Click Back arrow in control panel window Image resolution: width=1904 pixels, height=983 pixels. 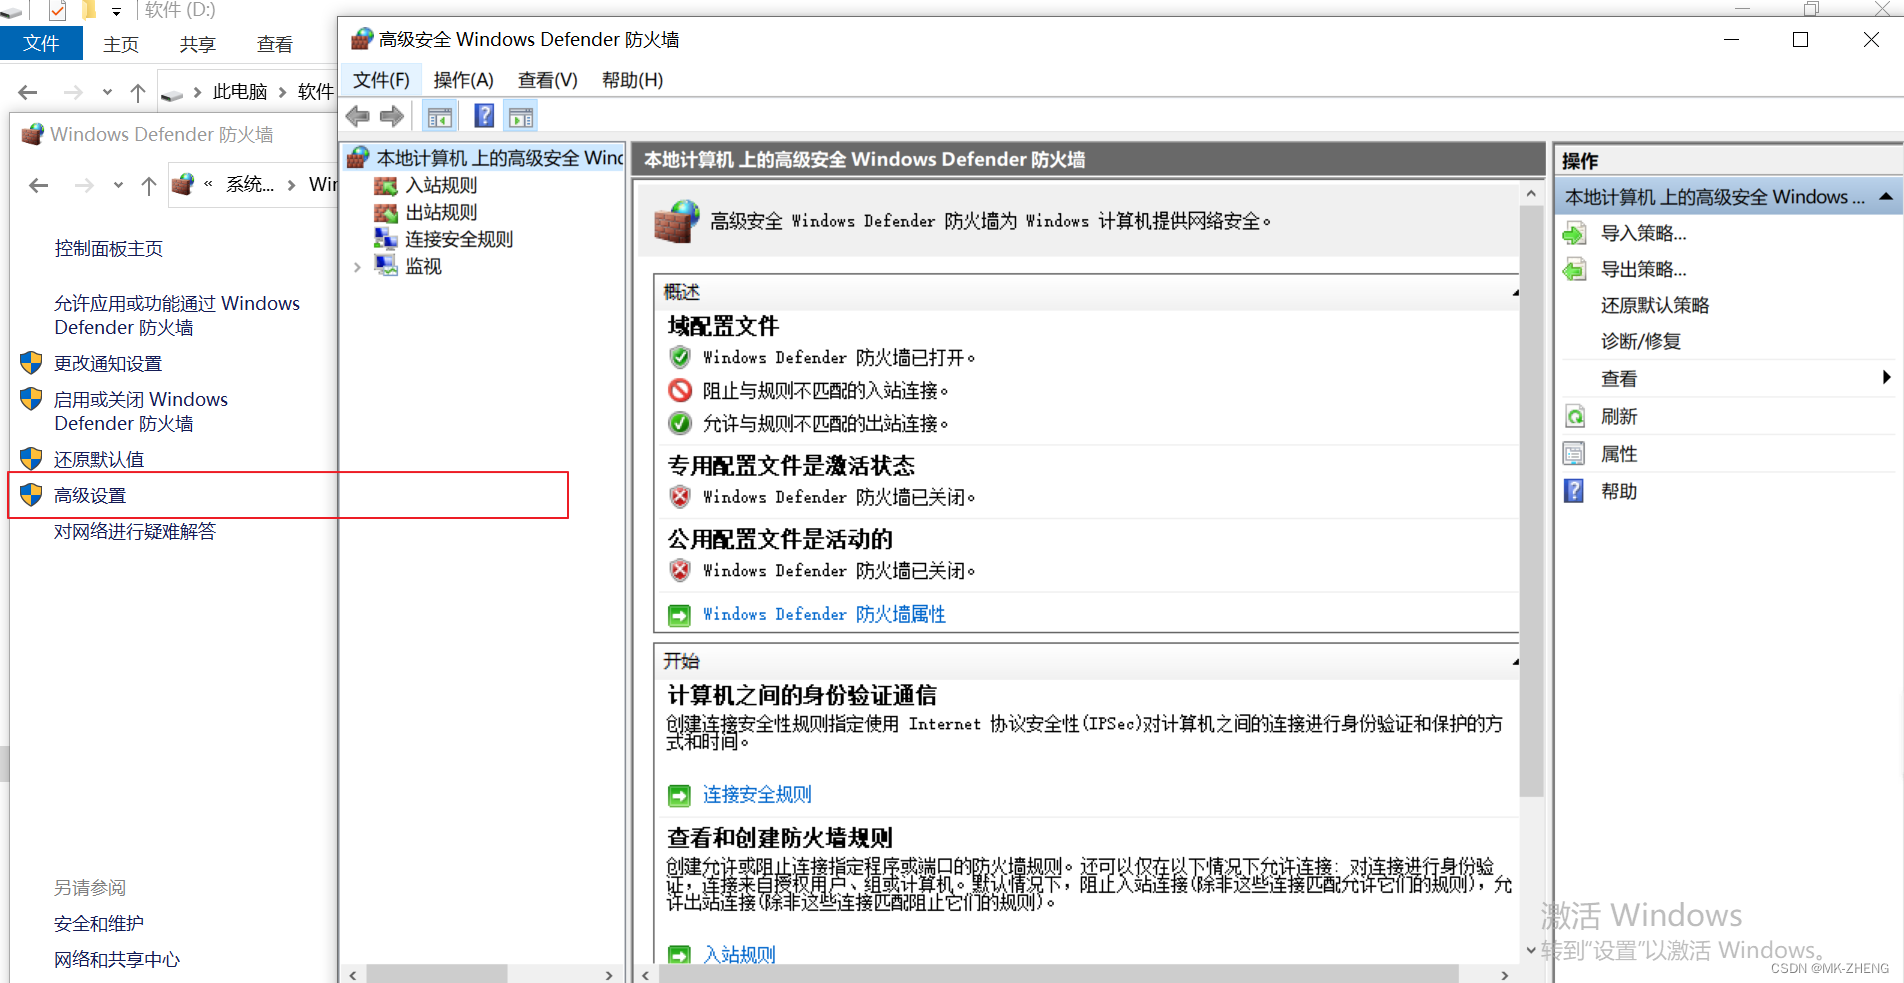click(x=39, y=185)
